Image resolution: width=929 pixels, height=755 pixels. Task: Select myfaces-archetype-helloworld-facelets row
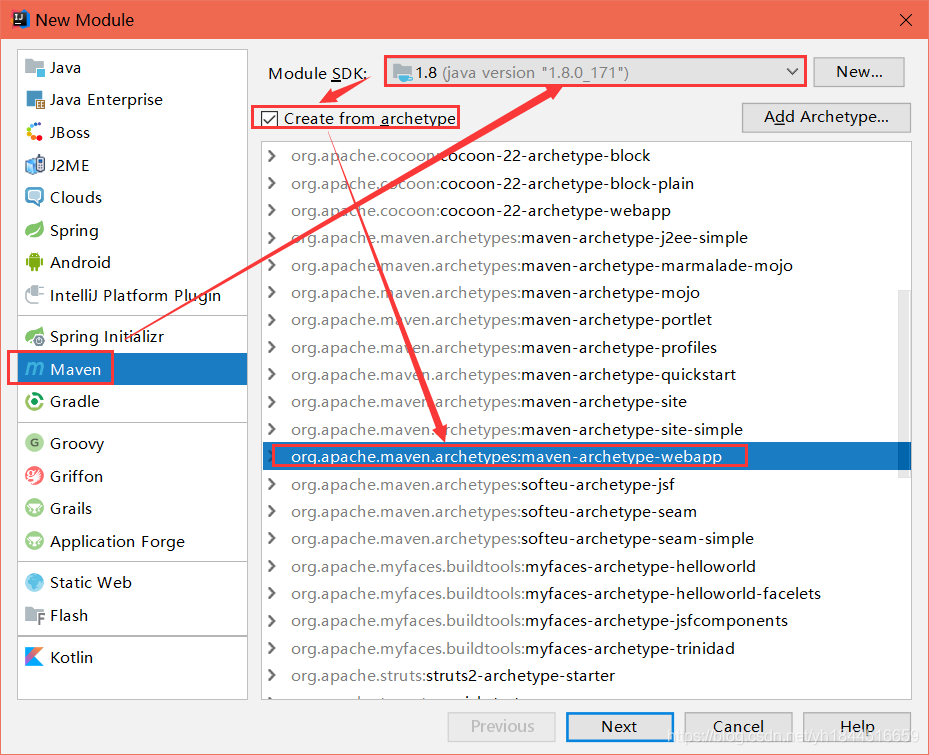coord(587,593)
